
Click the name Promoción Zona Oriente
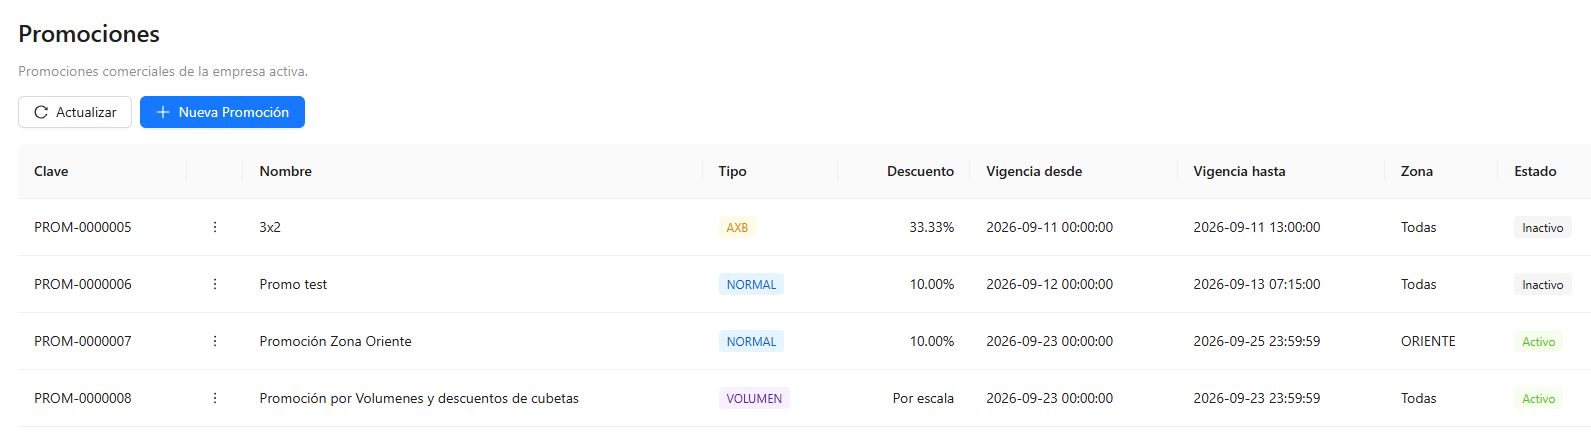(335, 341)
